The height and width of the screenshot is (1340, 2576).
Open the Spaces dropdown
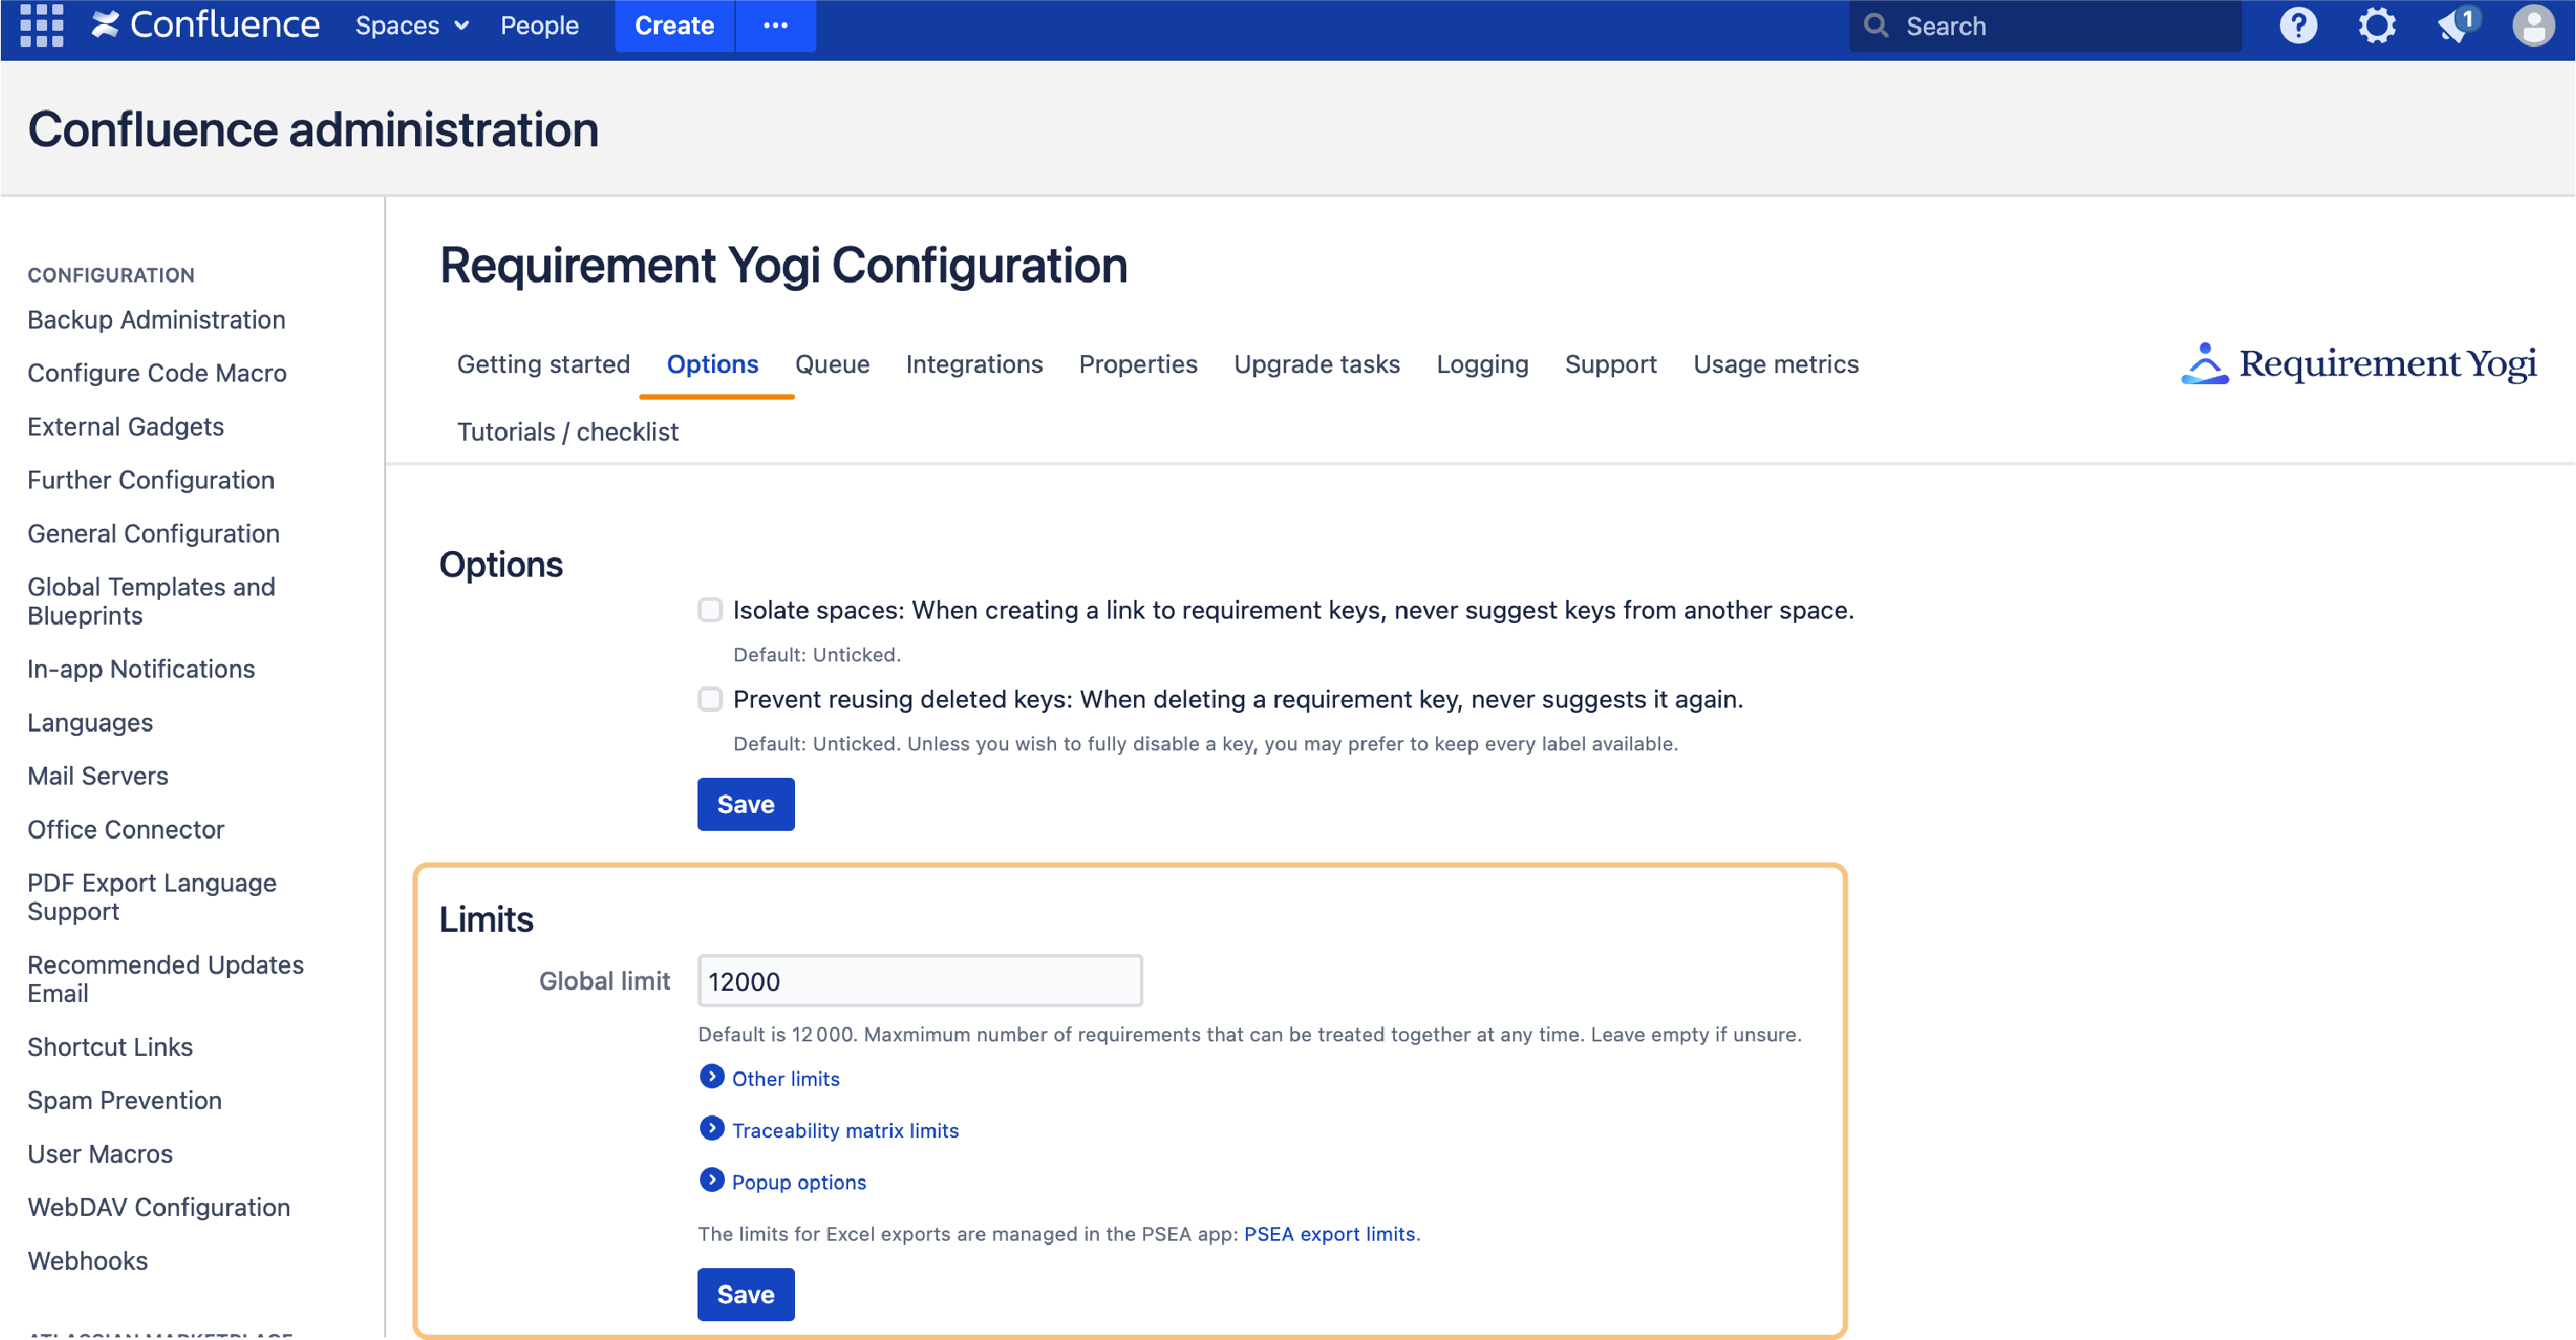(x=410, y=25)
